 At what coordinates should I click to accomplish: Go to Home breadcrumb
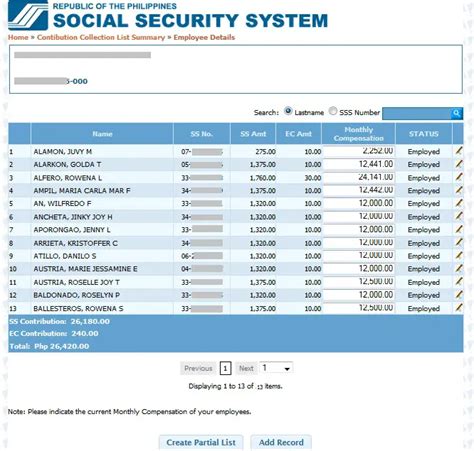(x=18, y=37)
